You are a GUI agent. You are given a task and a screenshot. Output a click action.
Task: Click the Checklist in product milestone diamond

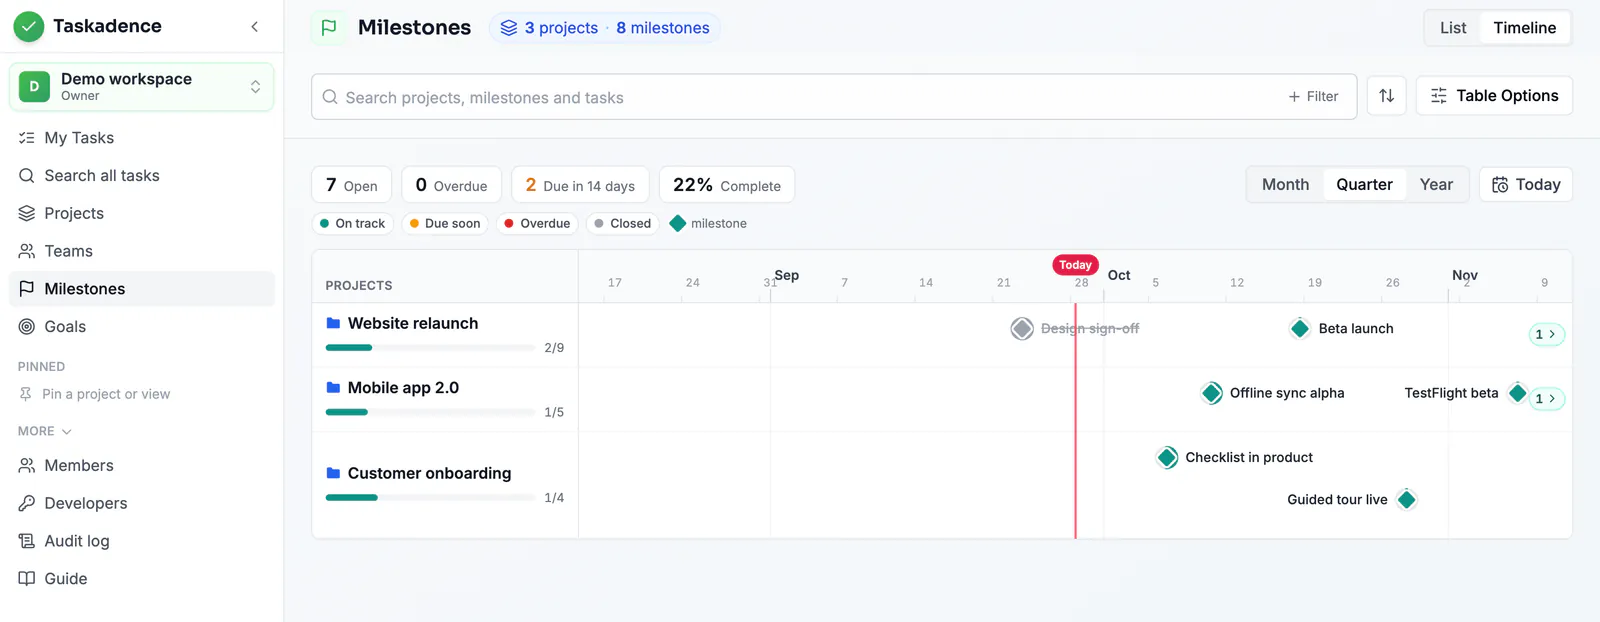click(x=1167, y=458)
